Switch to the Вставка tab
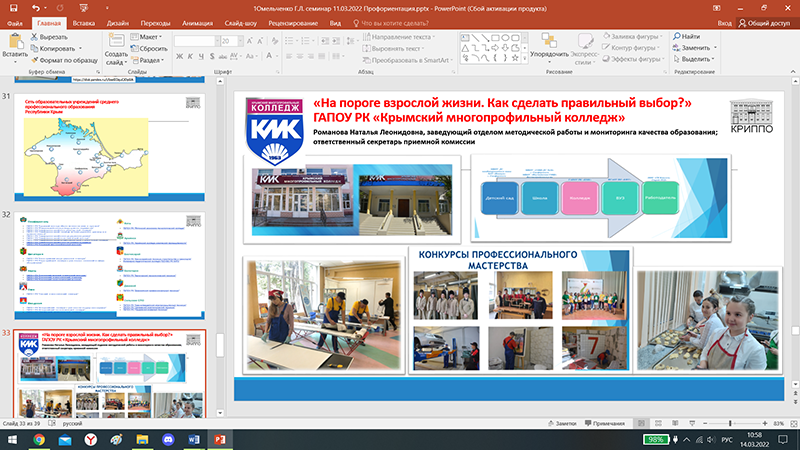 [84, 23]
